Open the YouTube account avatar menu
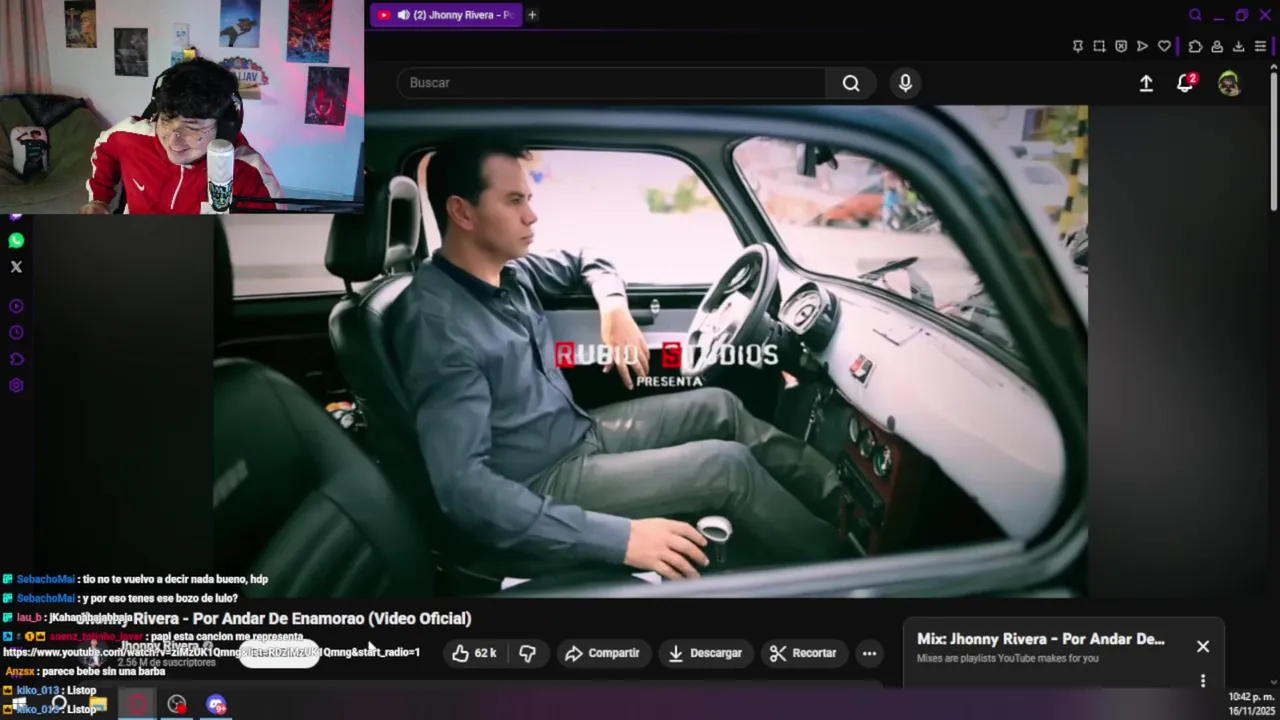 [1229, 84]
